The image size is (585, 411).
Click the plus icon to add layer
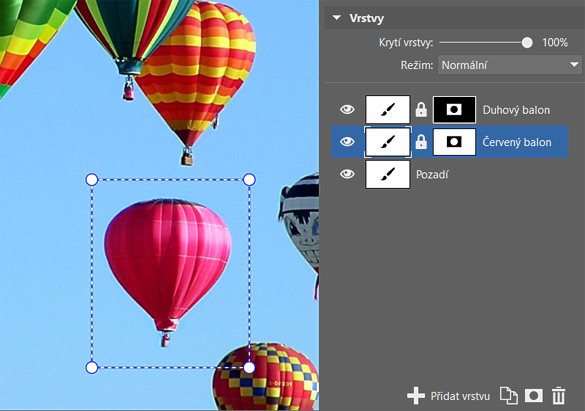(416, 396)
